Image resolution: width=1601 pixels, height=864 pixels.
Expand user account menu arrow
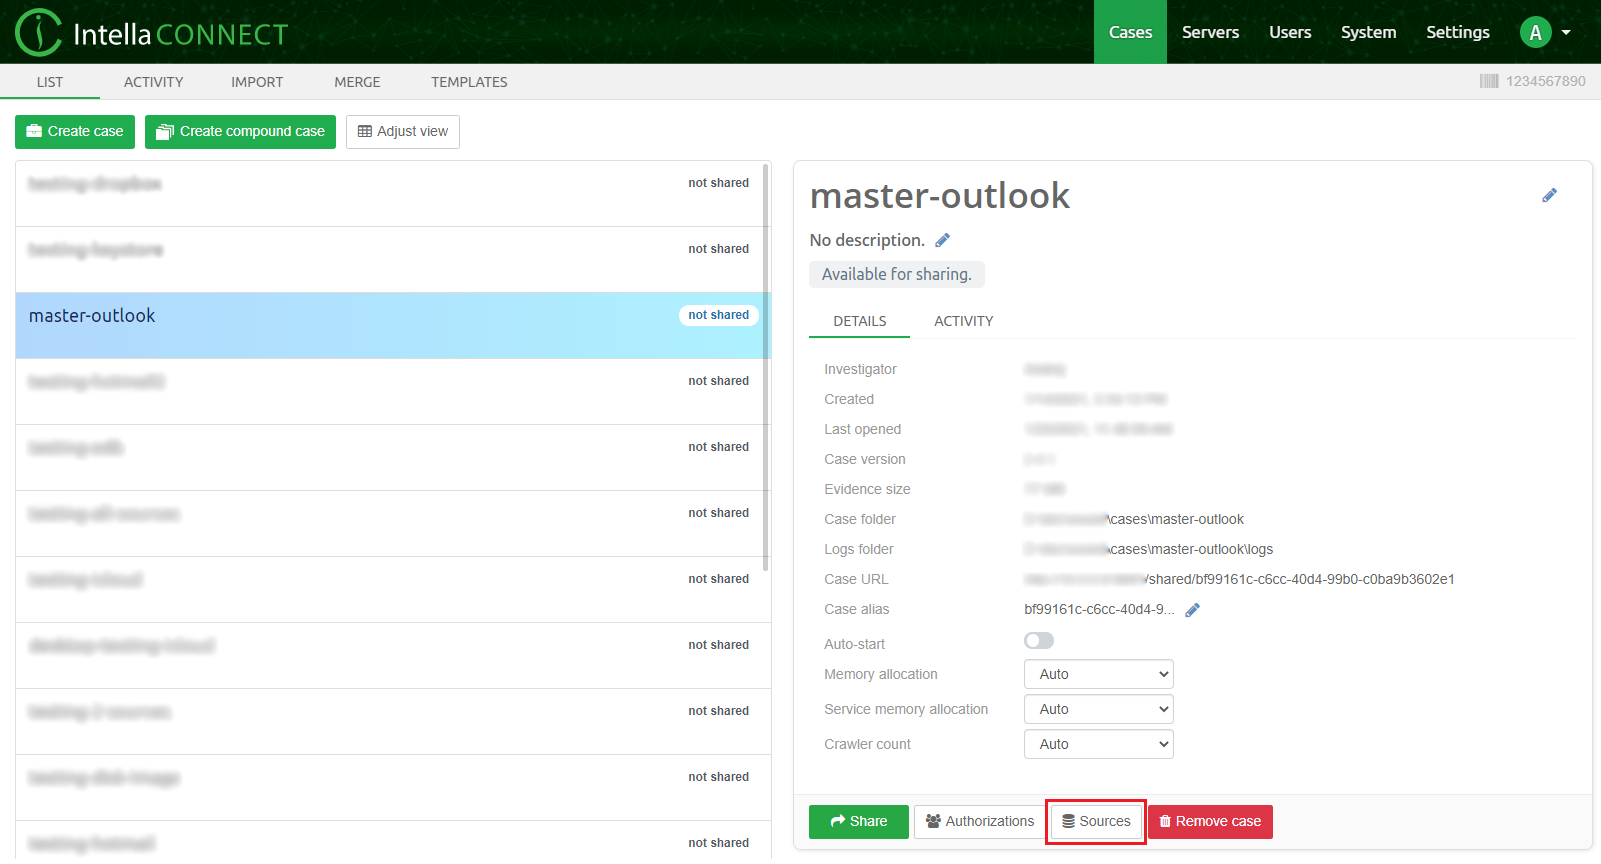coord(1566,33)
